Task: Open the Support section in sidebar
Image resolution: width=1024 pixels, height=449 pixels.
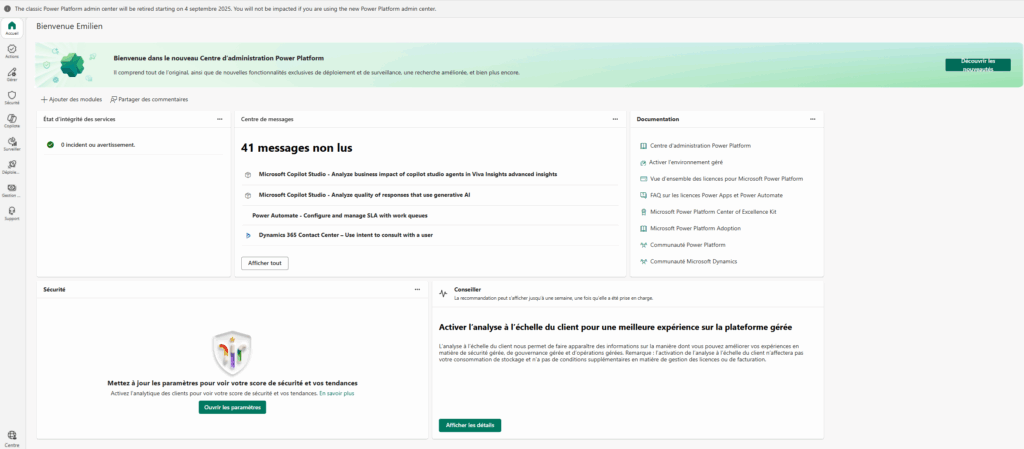Action: click(x=12, y=213)
